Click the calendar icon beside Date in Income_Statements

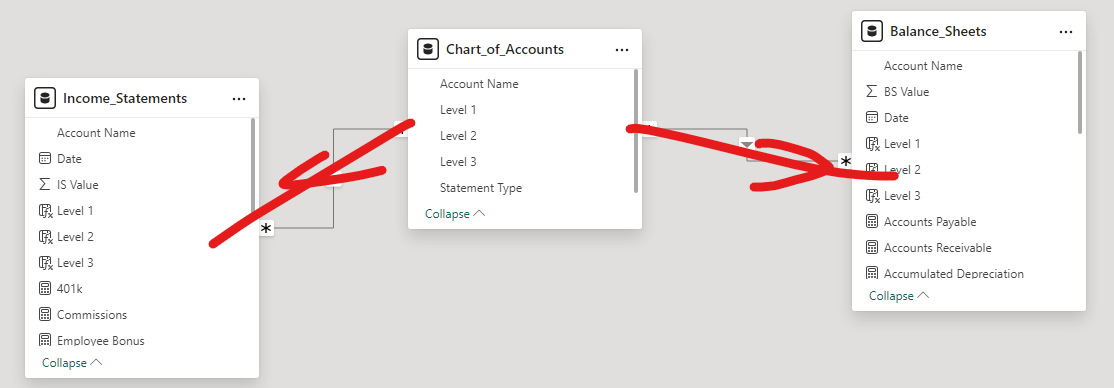click(x=45, y=159)
